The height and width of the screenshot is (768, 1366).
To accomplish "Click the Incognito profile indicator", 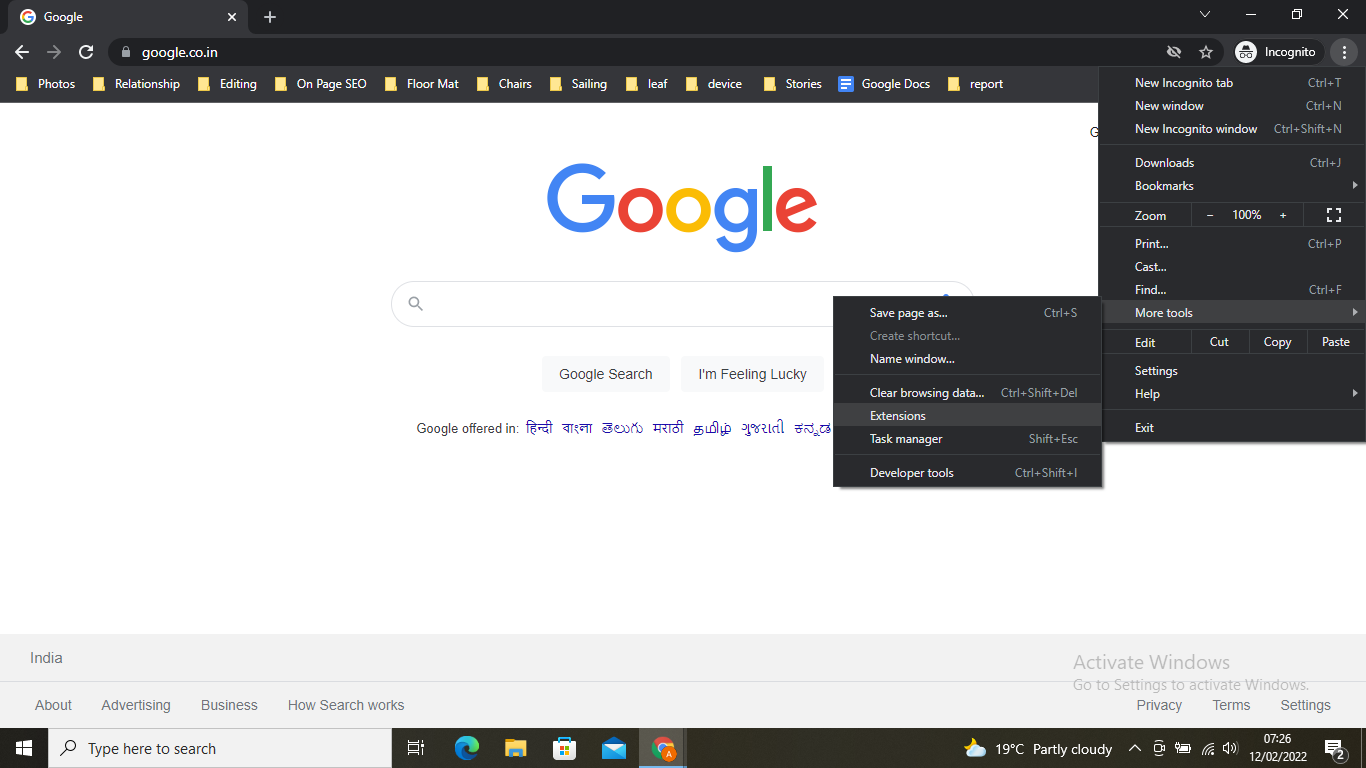I will click(1276, 52).
